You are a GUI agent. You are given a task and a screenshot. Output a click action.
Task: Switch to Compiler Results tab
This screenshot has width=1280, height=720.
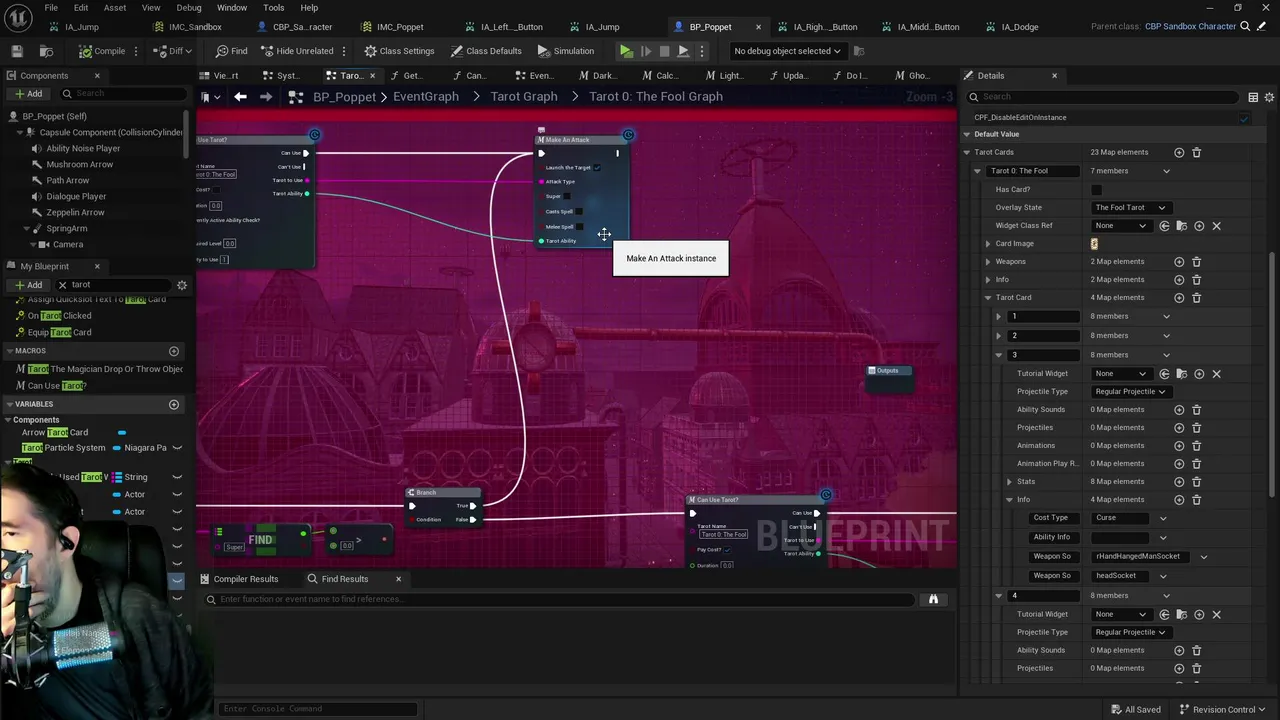(x=238, y=579)
